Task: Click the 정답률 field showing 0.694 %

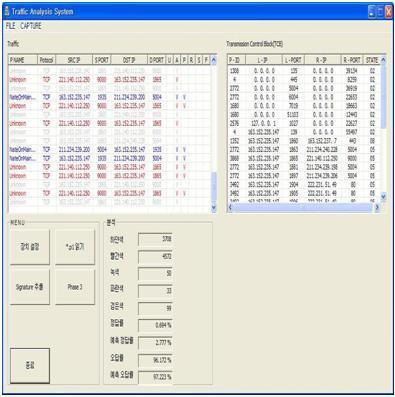Action: tap(155, 325)
